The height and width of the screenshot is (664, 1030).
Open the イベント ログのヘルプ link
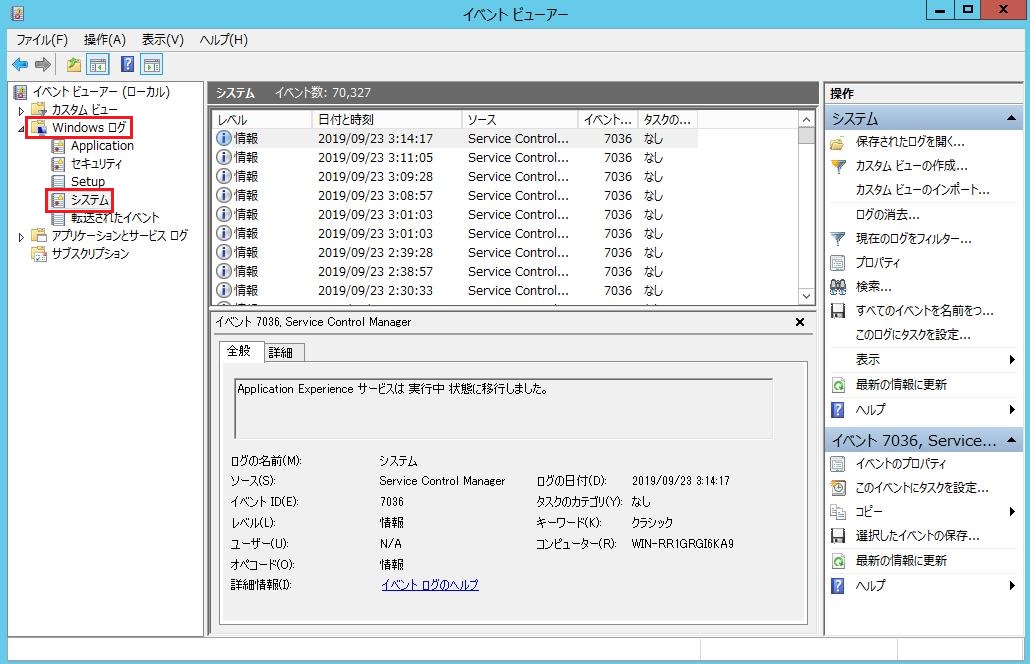[430, 585]
